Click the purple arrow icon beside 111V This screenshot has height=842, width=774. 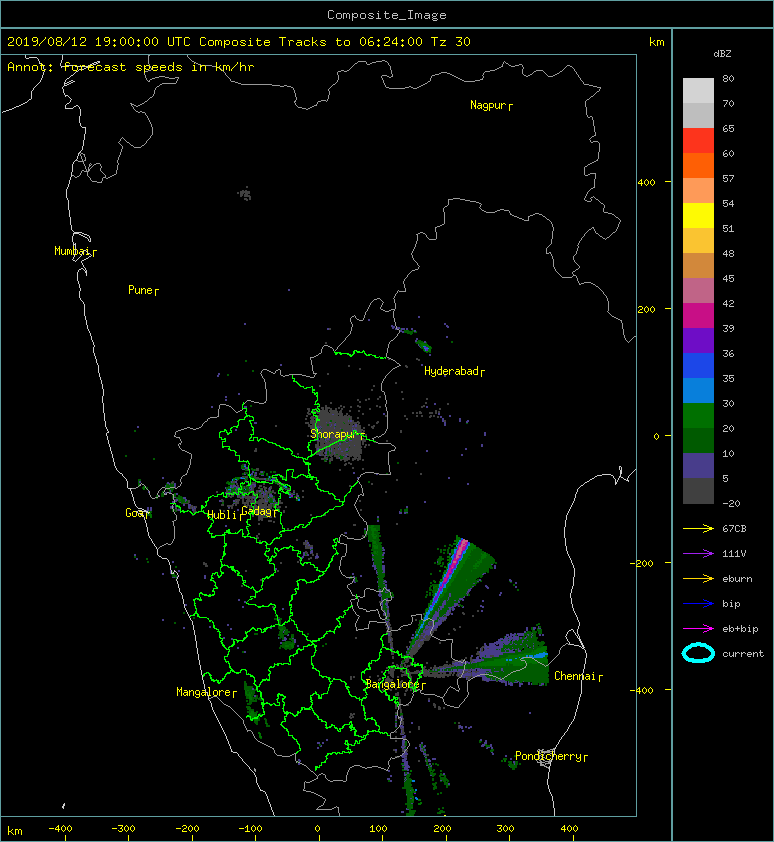tap(698, 554)
